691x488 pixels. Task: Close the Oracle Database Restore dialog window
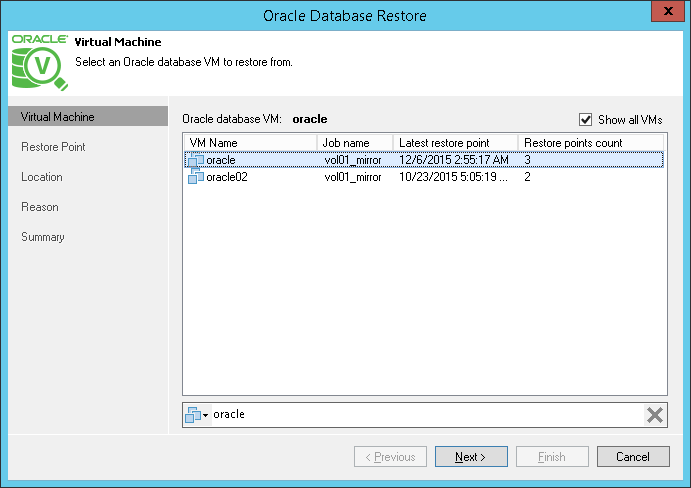pos(668,11)
